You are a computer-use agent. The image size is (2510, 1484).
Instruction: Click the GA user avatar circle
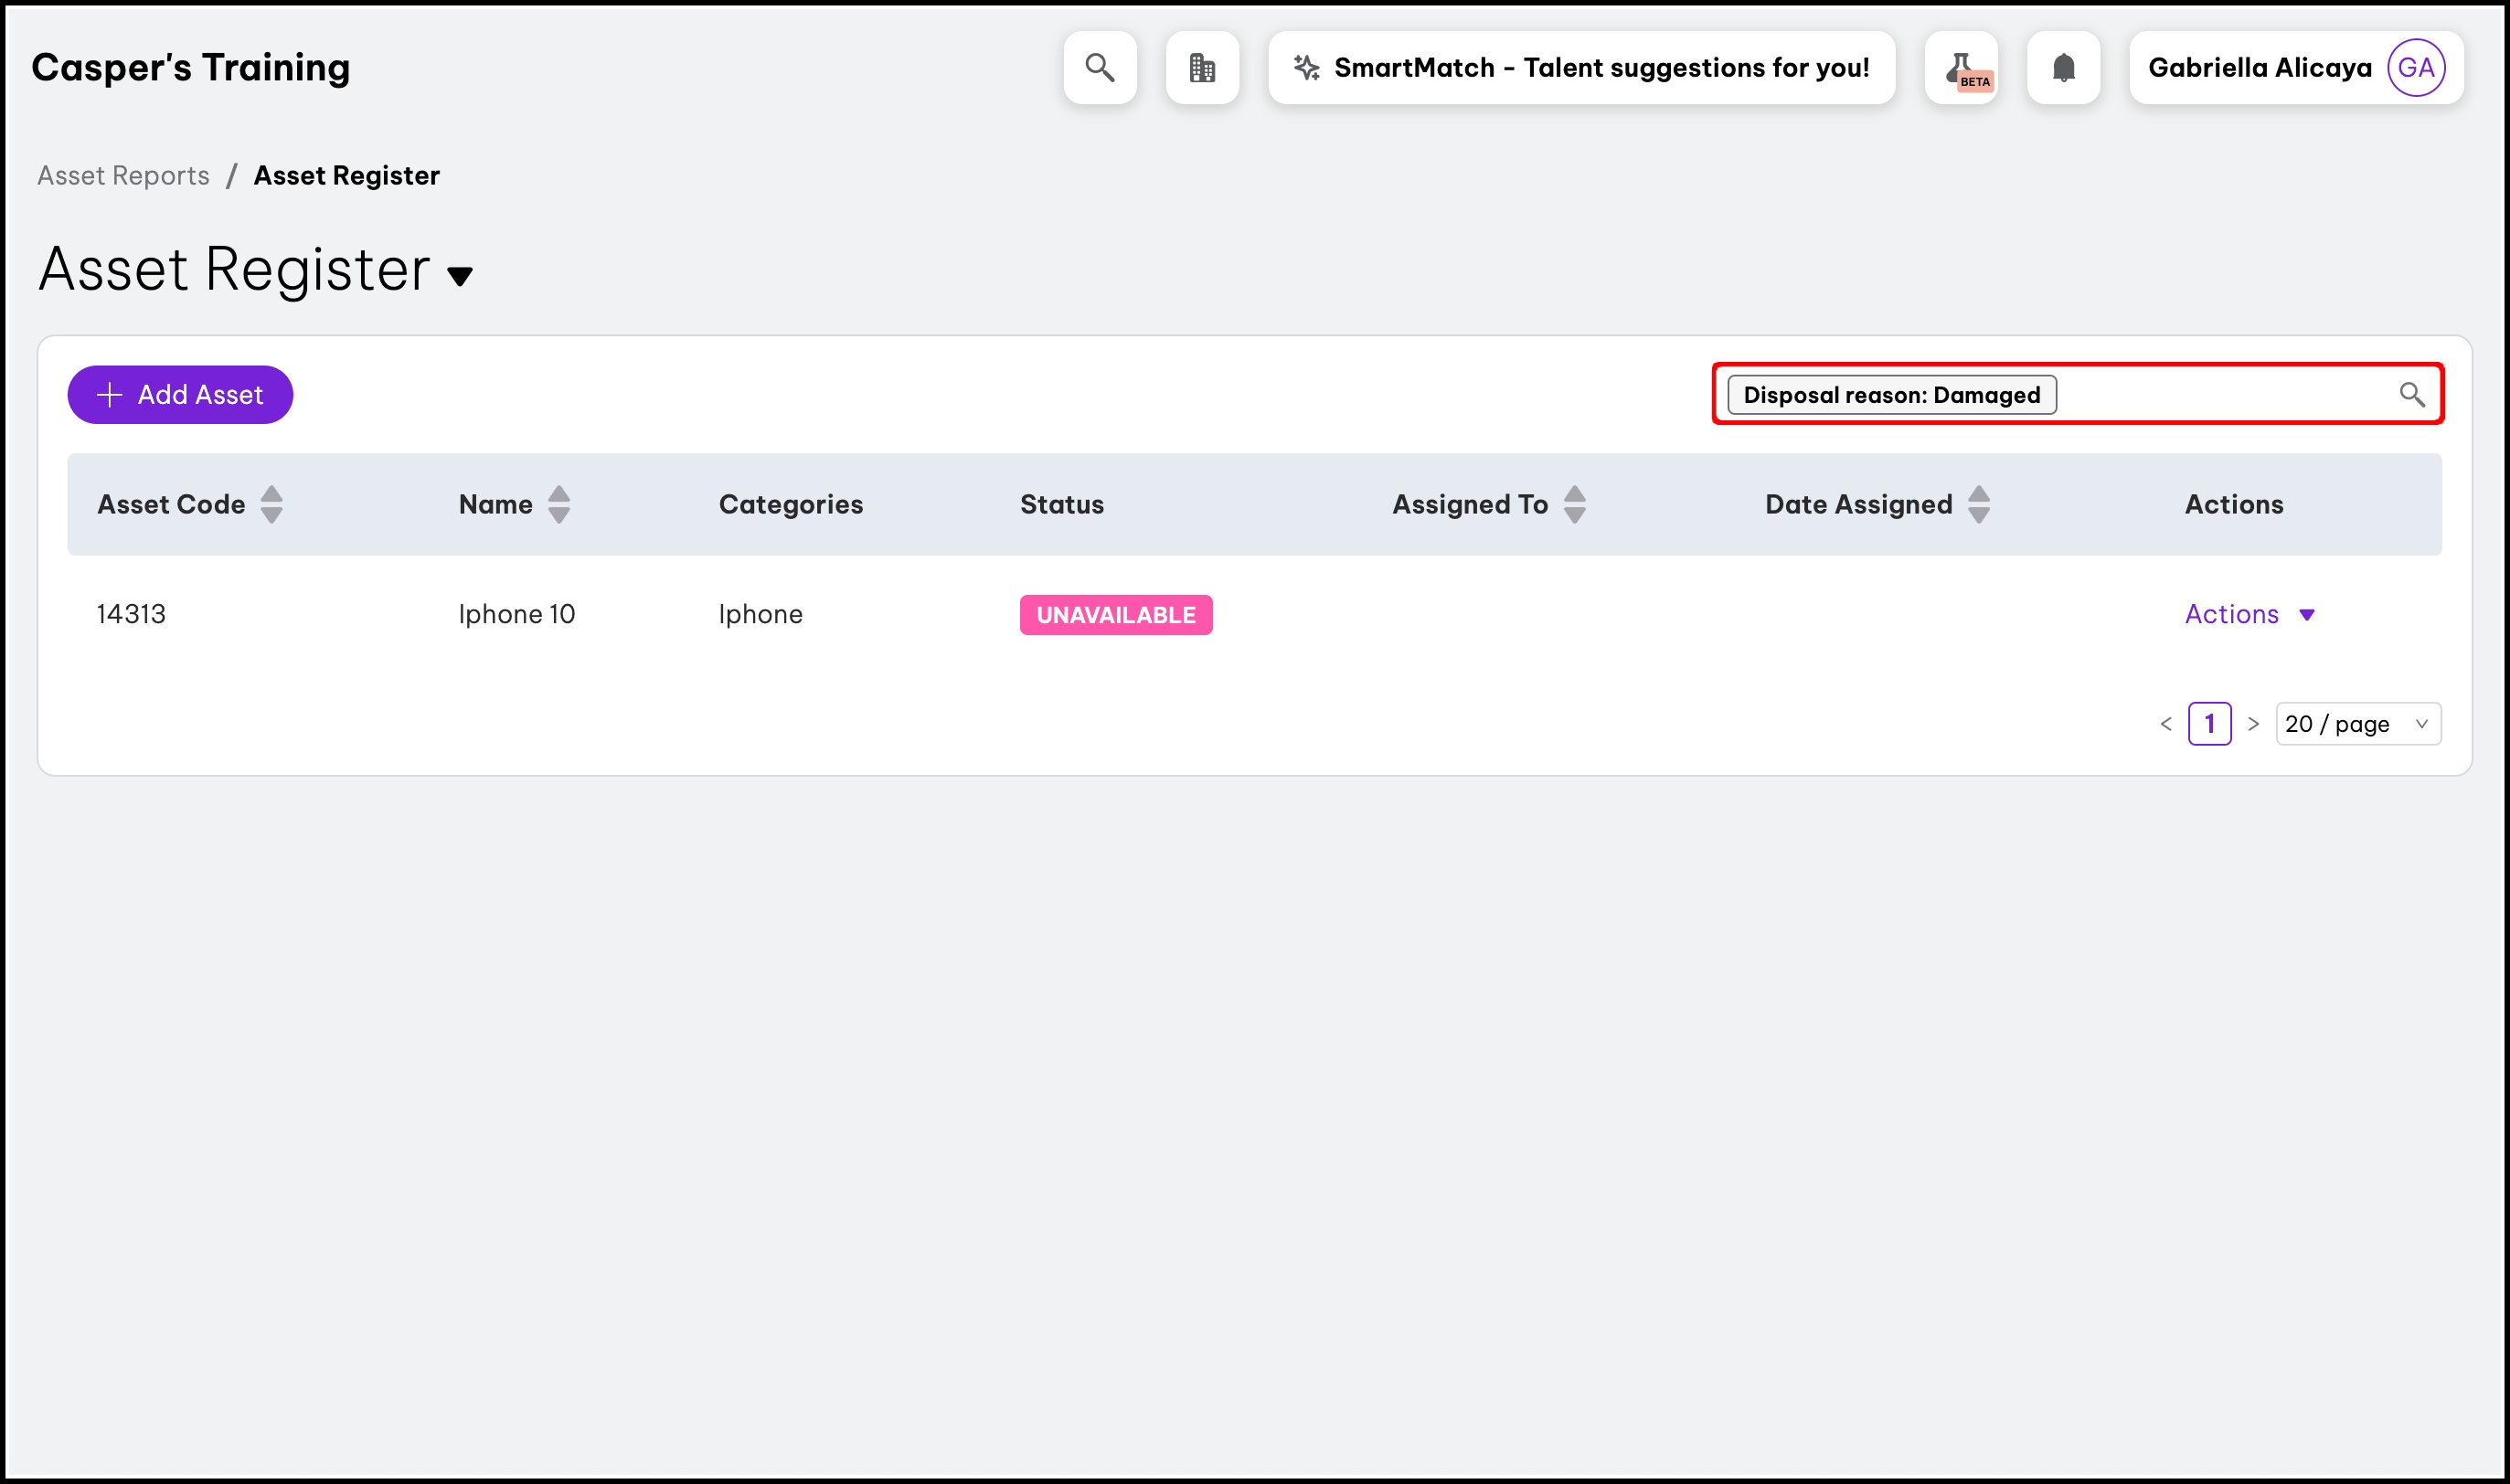2416,68
